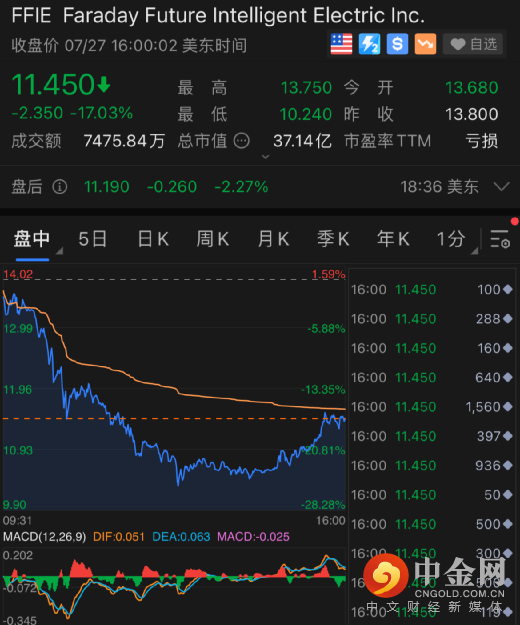Switch to the 日K chart tab

153,239
